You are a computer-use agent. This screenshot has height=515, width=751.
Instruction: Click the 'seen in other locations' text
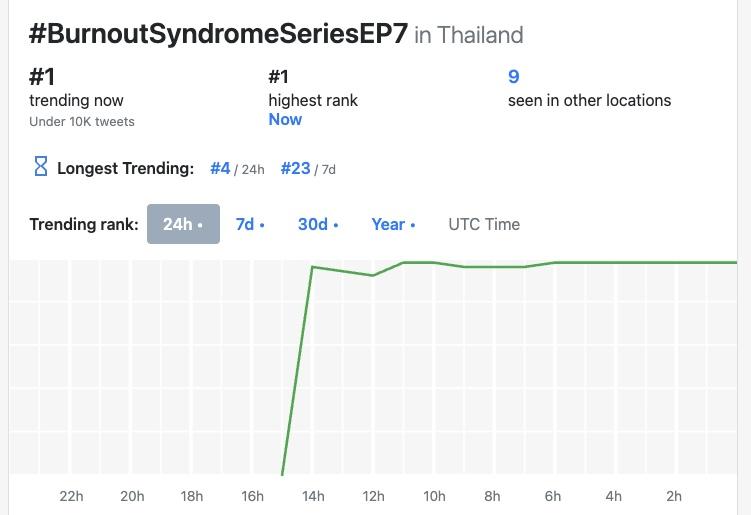coord(589,100)
